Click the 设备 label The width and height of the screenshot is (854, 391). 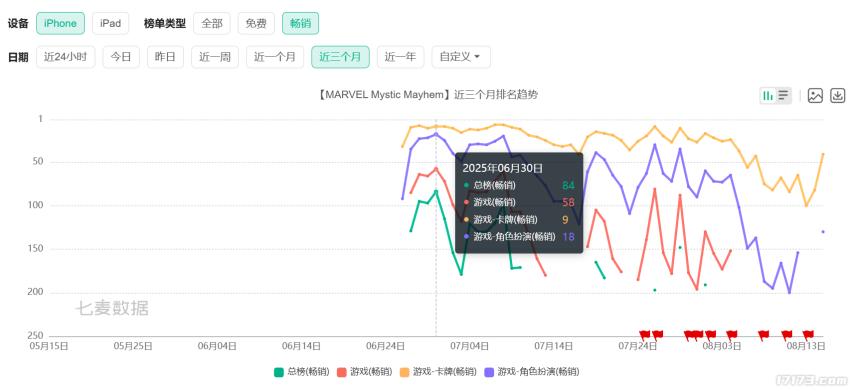[x=18, y=23]
